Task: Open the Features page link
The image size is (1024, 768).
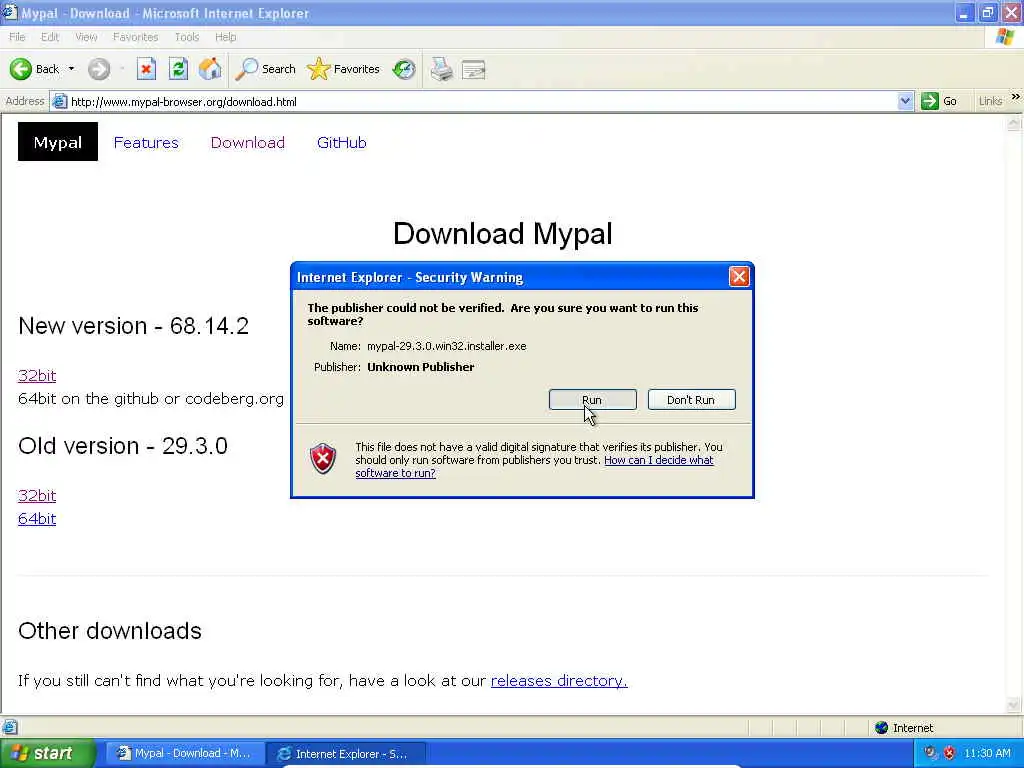Action: click(x=146, y=142)
